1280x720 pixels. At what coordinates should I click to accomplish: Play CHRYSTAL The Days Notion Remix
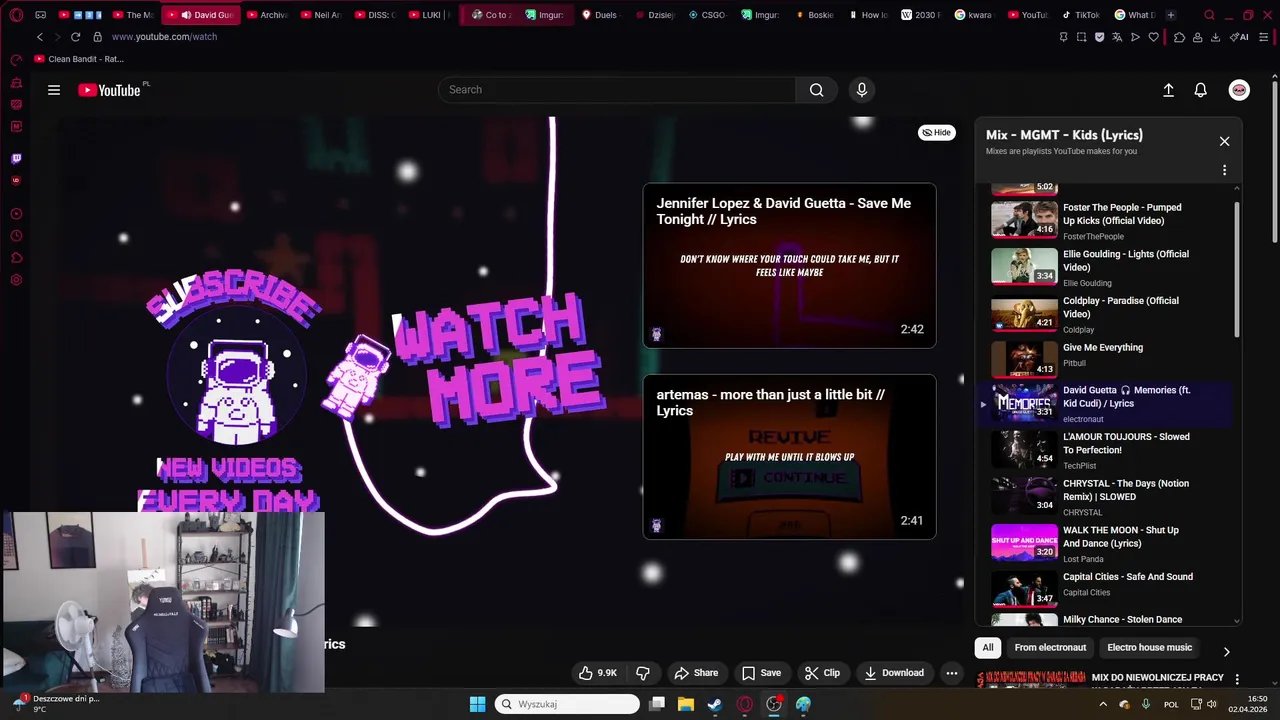1108,497
